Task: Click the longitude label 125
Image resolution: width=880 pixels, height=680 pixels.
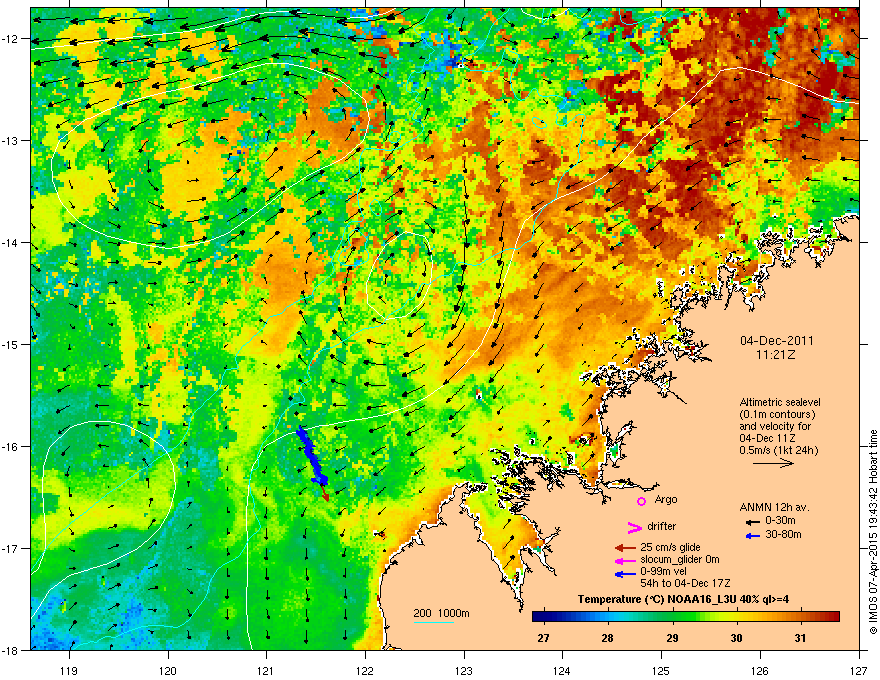Action: pyautogui.click(x=661, y=670)
